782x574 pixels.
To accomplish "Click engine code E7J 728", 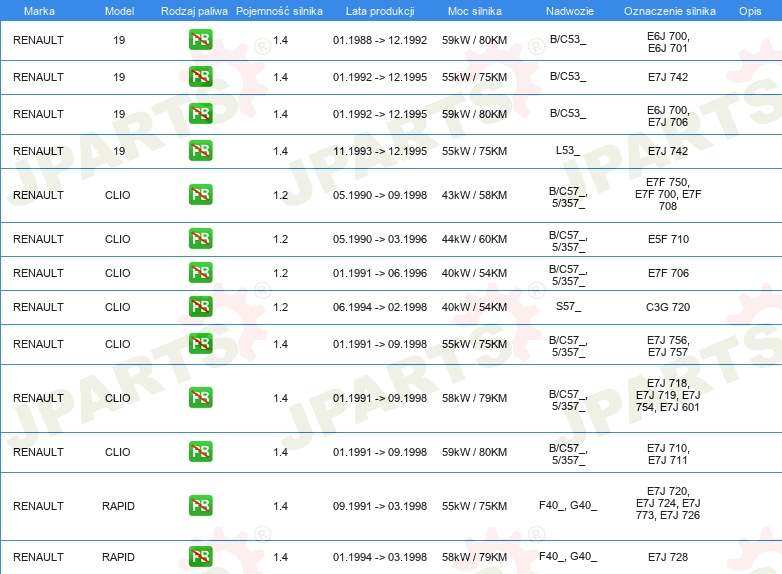I will click(668, 557).
